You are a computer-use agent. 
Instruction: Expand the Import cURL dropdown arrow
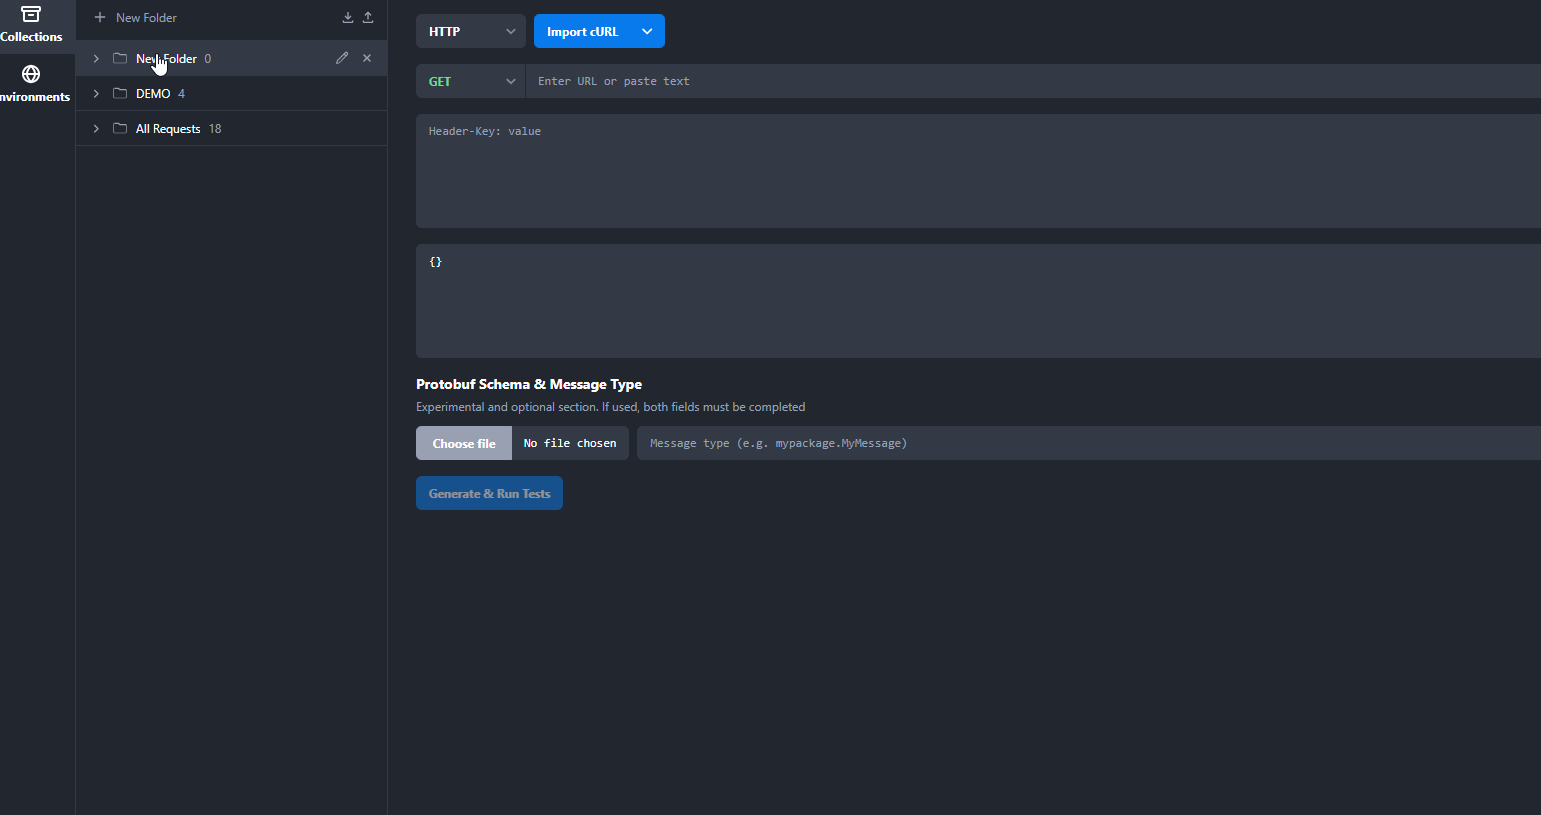click(x=646, y=31)
